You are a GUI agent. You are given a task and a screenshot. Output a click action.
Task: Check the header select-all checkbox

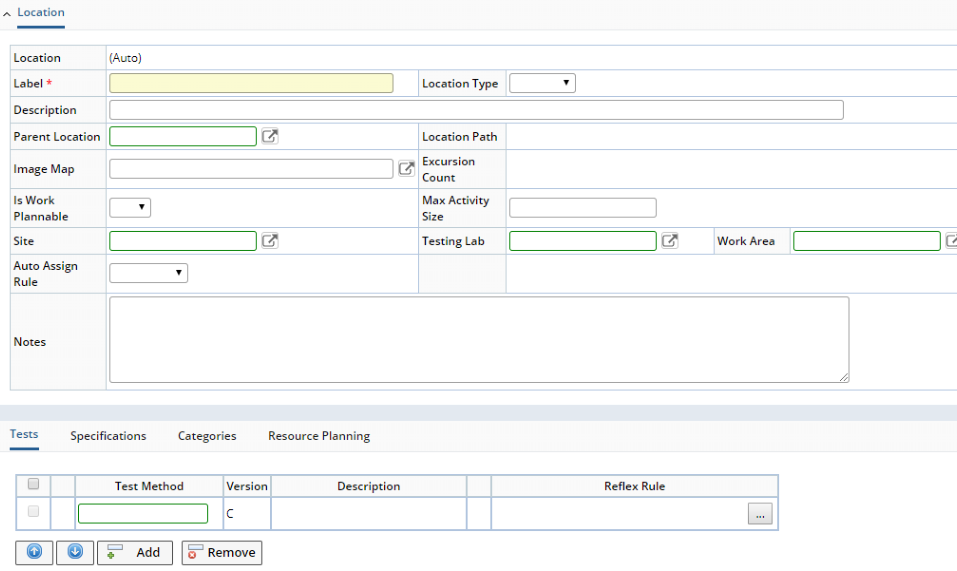(34, 484)
